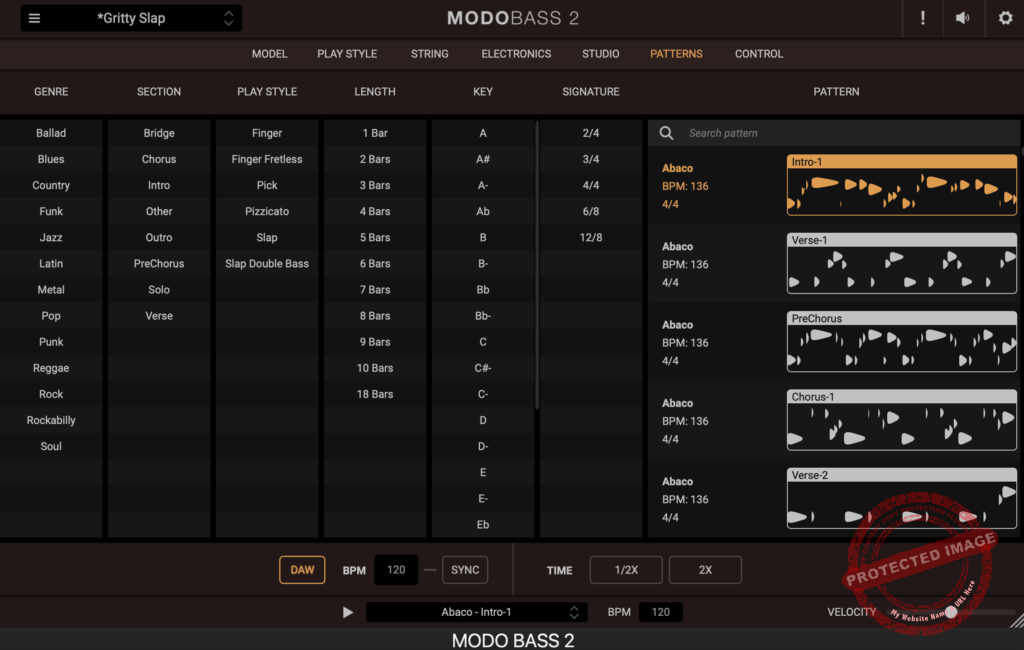Select the Country genre
The image size is (1024, 650).
51,186
